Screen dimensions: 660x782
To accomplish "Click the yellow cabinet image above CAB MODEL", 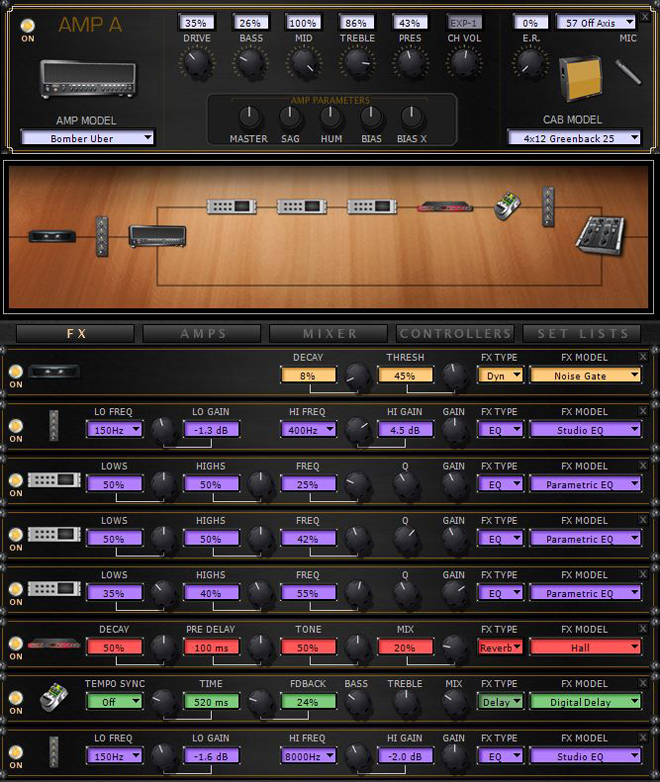I will pos(580,79).
